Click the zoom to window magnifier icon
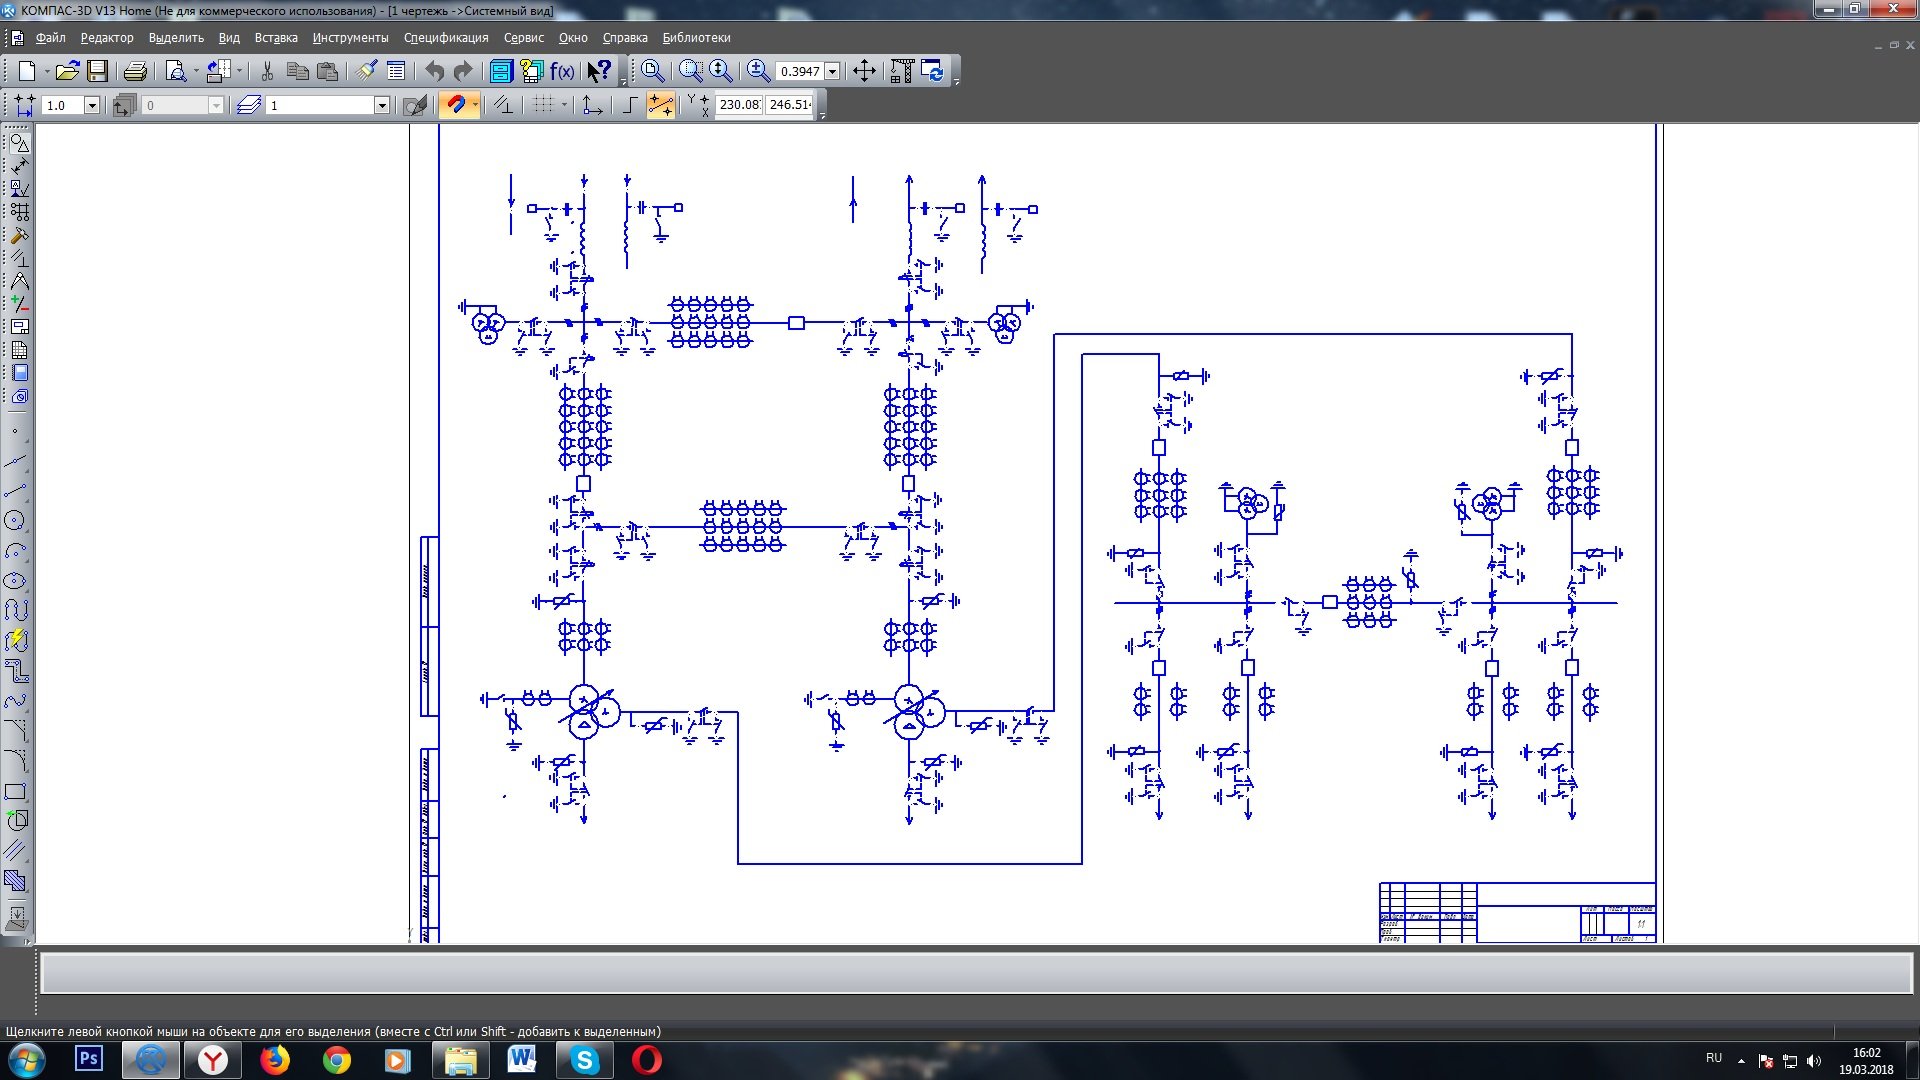This screenshot has width=1920, height=1080. click(x=691, y=71)
